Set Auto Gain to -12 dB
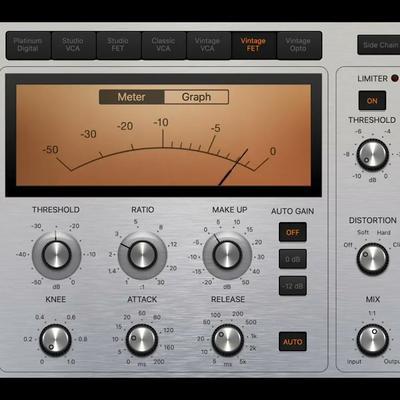 (293, 286)
